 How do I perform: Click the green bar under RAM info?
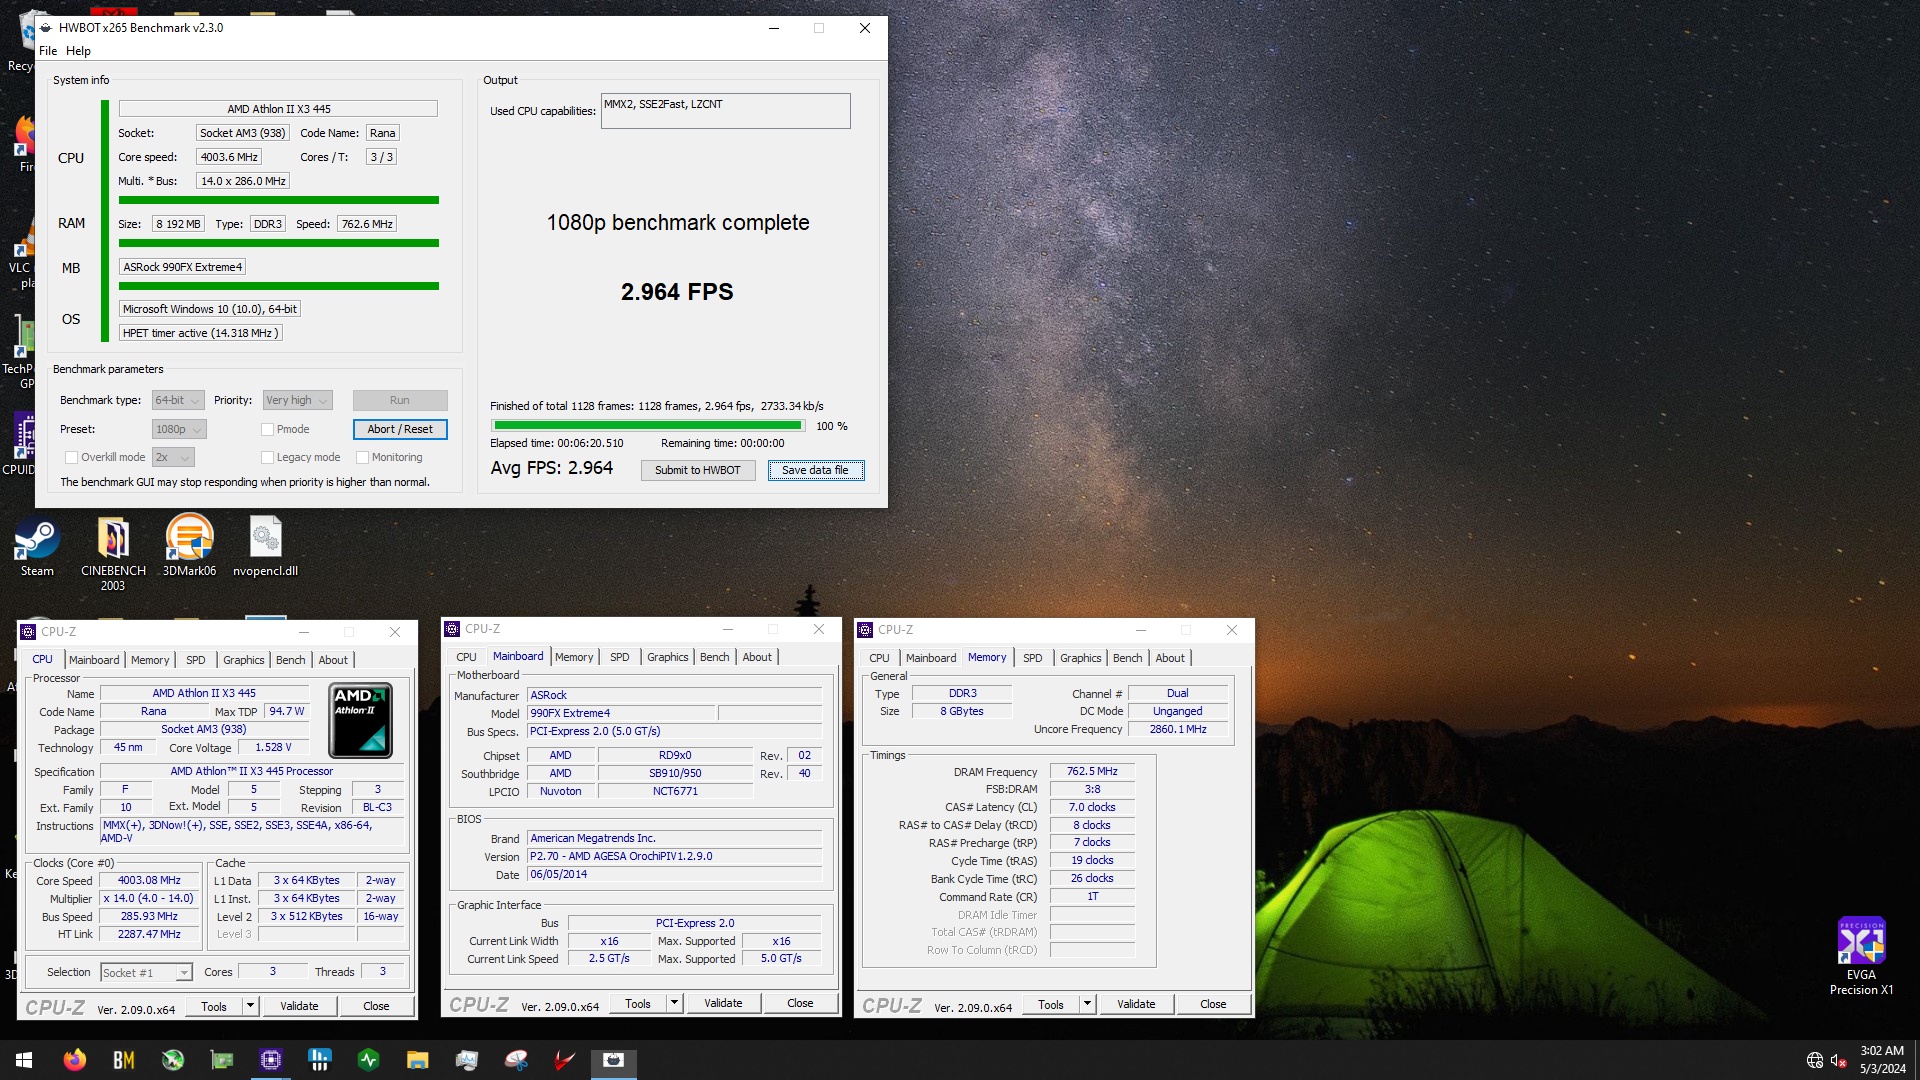279,243
